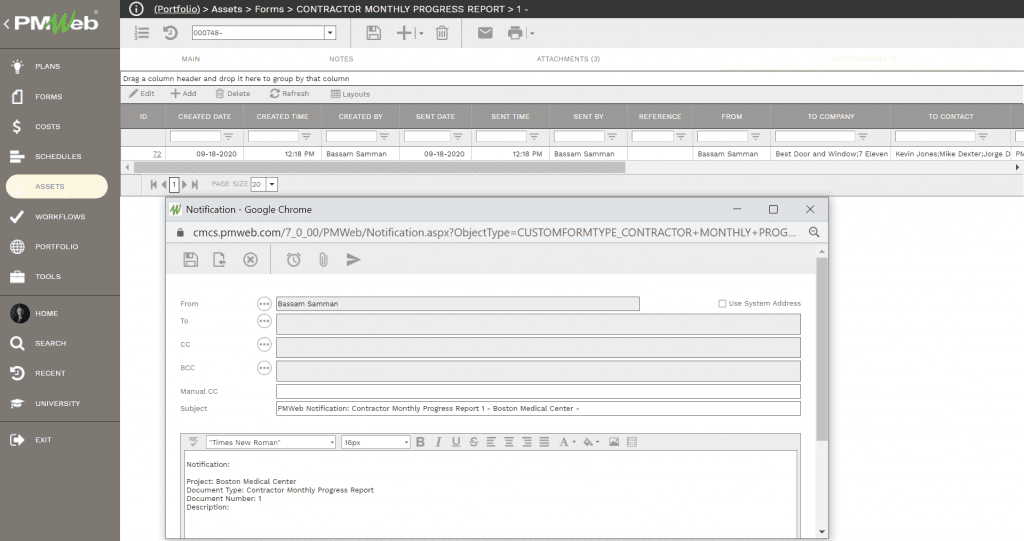Click zoom magnifier icon in Chrome address bar
1024x541 pixels.
[x=814, y=232]
